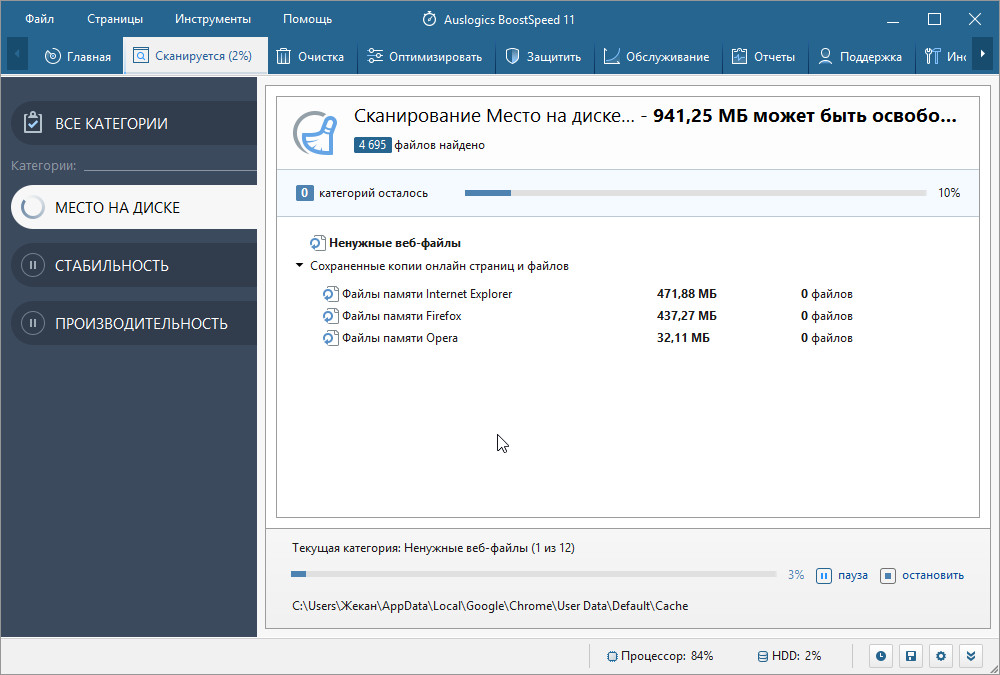Select Файлы памяти Firefox row
The width and height of the screenshot is (1000, 675).
click(587, 316)
